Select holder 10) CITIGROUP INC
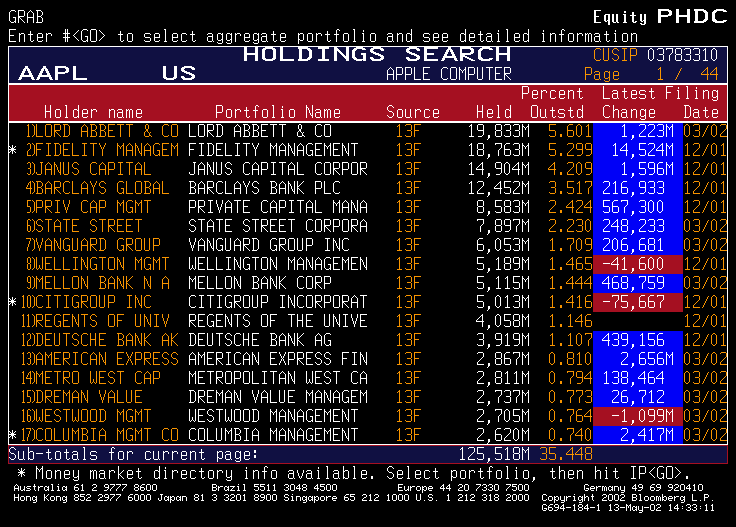The width and height of the screenshot is (736, 527). click(86, 302)
